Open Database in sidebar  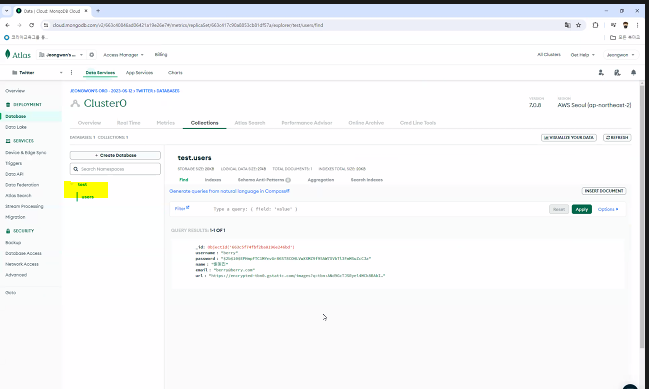16,116
